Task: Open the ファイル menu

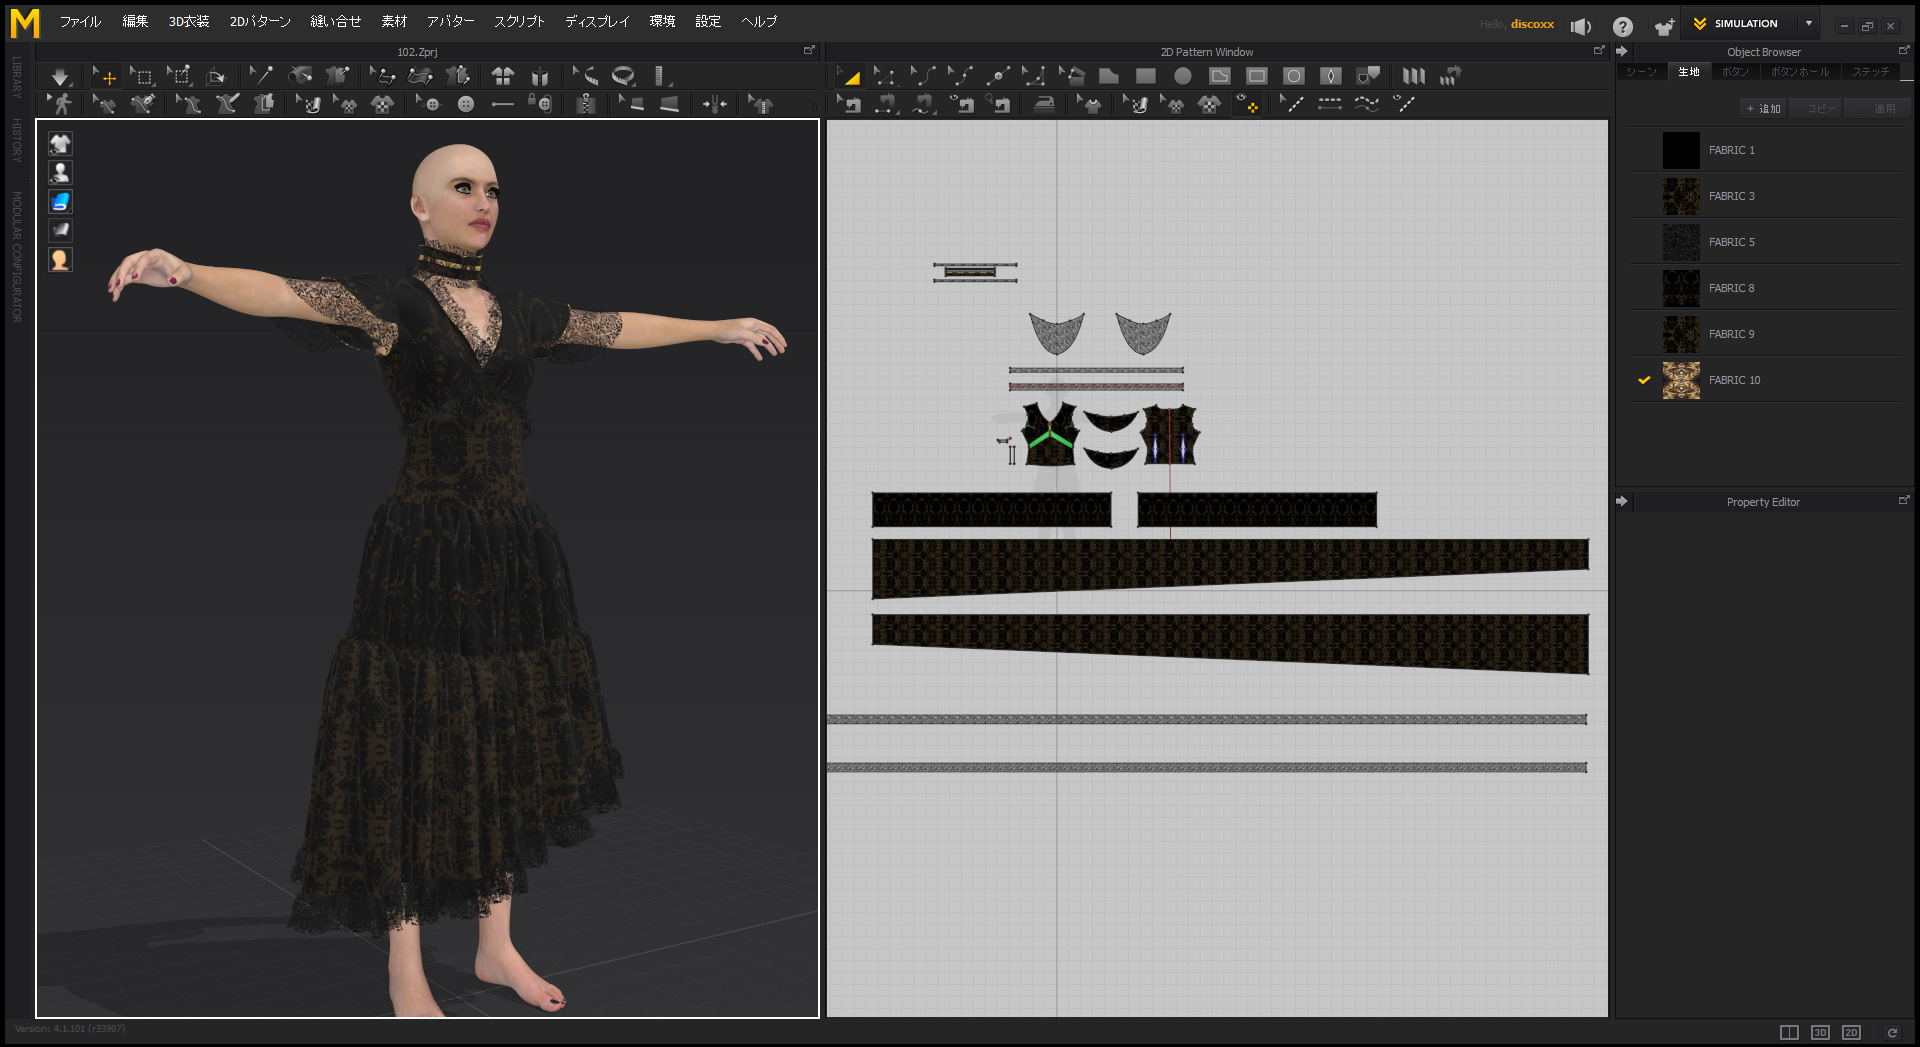Action: [x=80, y=22]
